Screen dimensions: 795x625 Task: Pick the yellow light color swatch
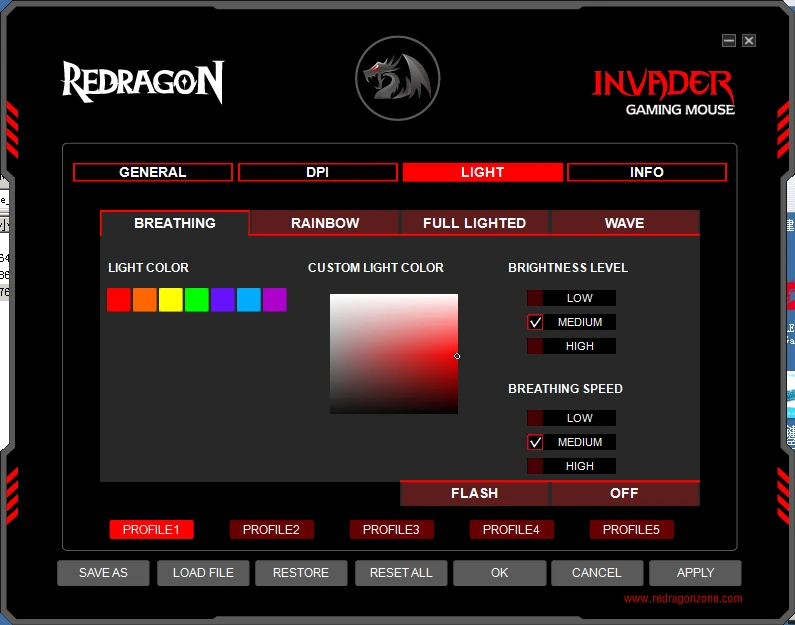click(x=171, y=300)
